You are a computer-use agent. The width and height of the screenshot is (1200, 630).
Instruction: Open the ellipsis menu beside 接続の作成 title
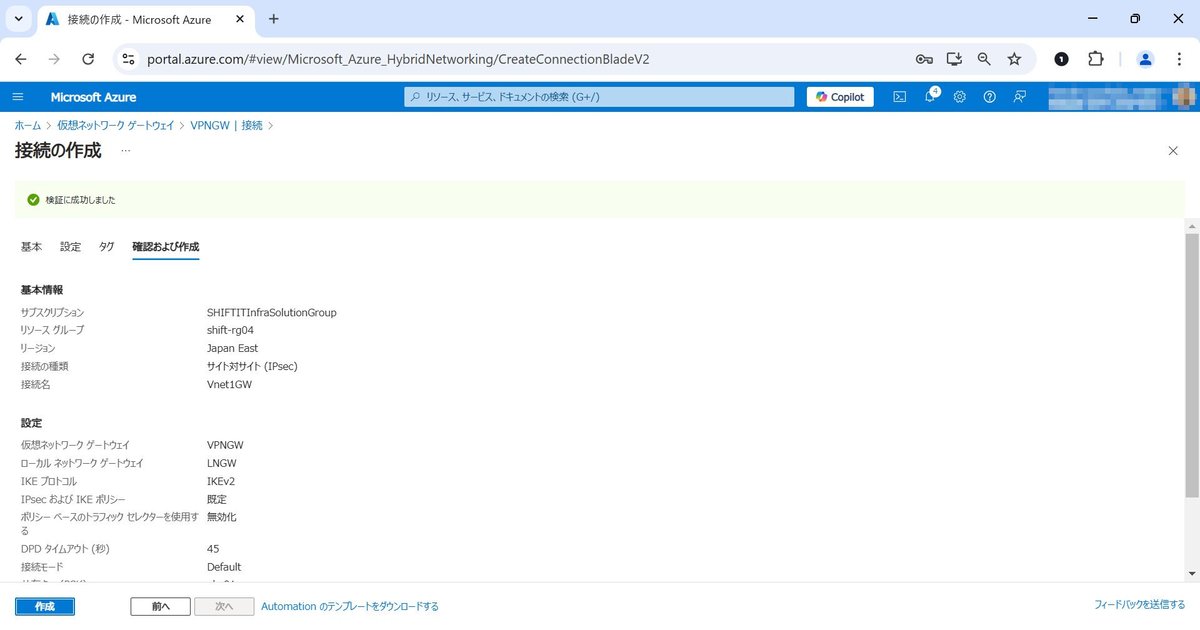point(125,150)
